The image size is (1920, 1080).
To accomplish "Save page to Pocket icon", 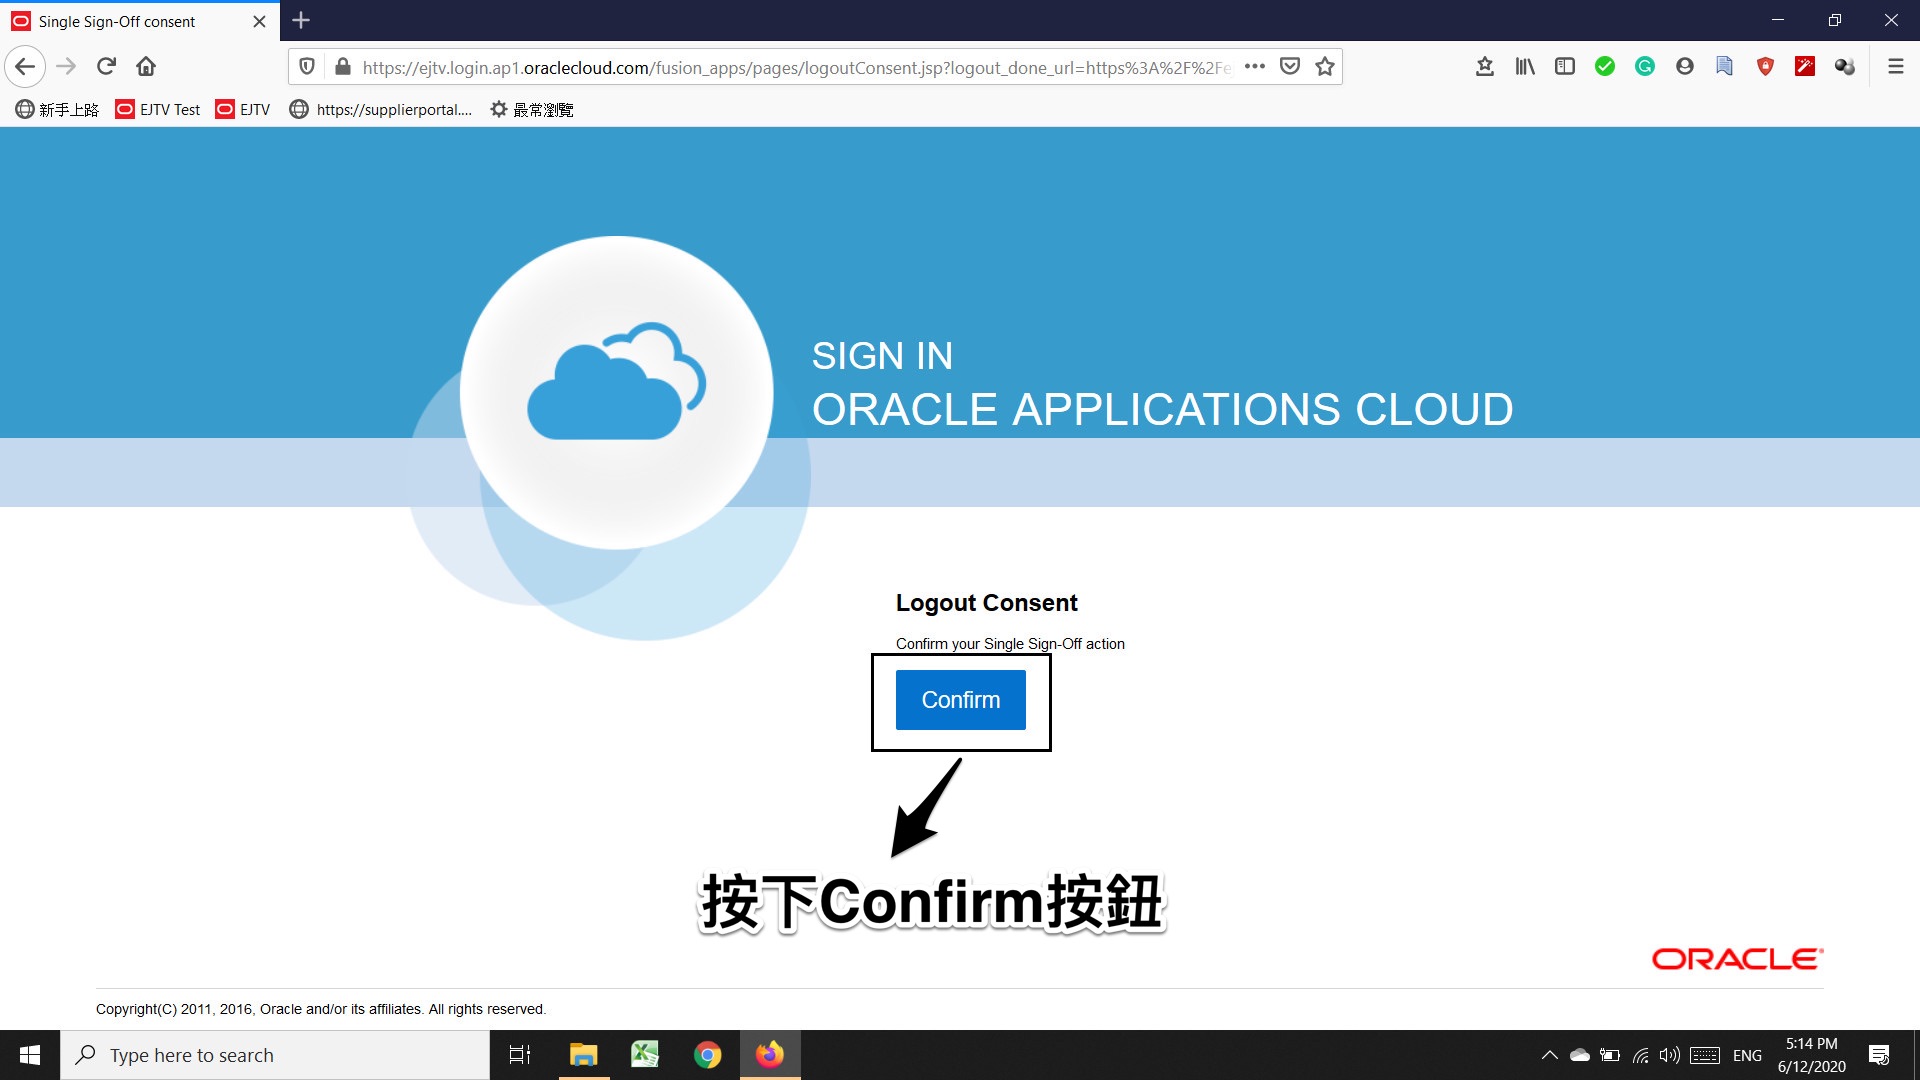I will coord(1290,67).
